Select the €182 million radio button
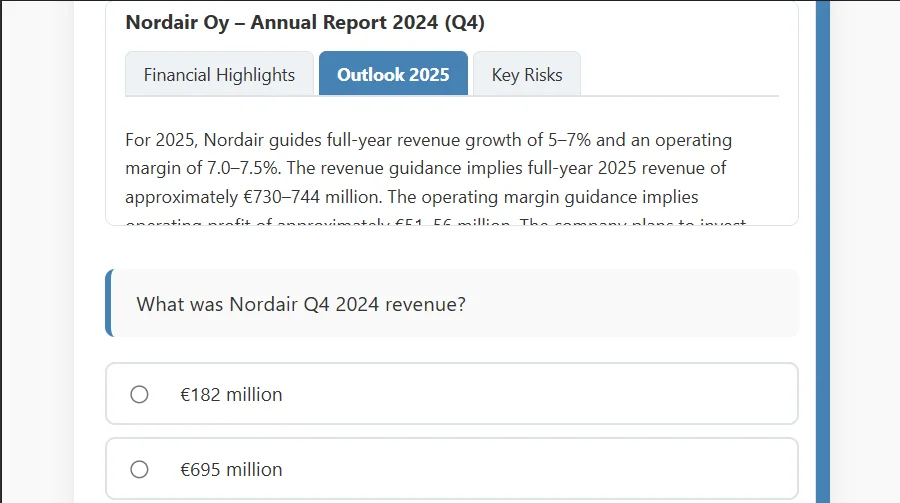The height and width of the screenshot is (503, 900). 139,394
